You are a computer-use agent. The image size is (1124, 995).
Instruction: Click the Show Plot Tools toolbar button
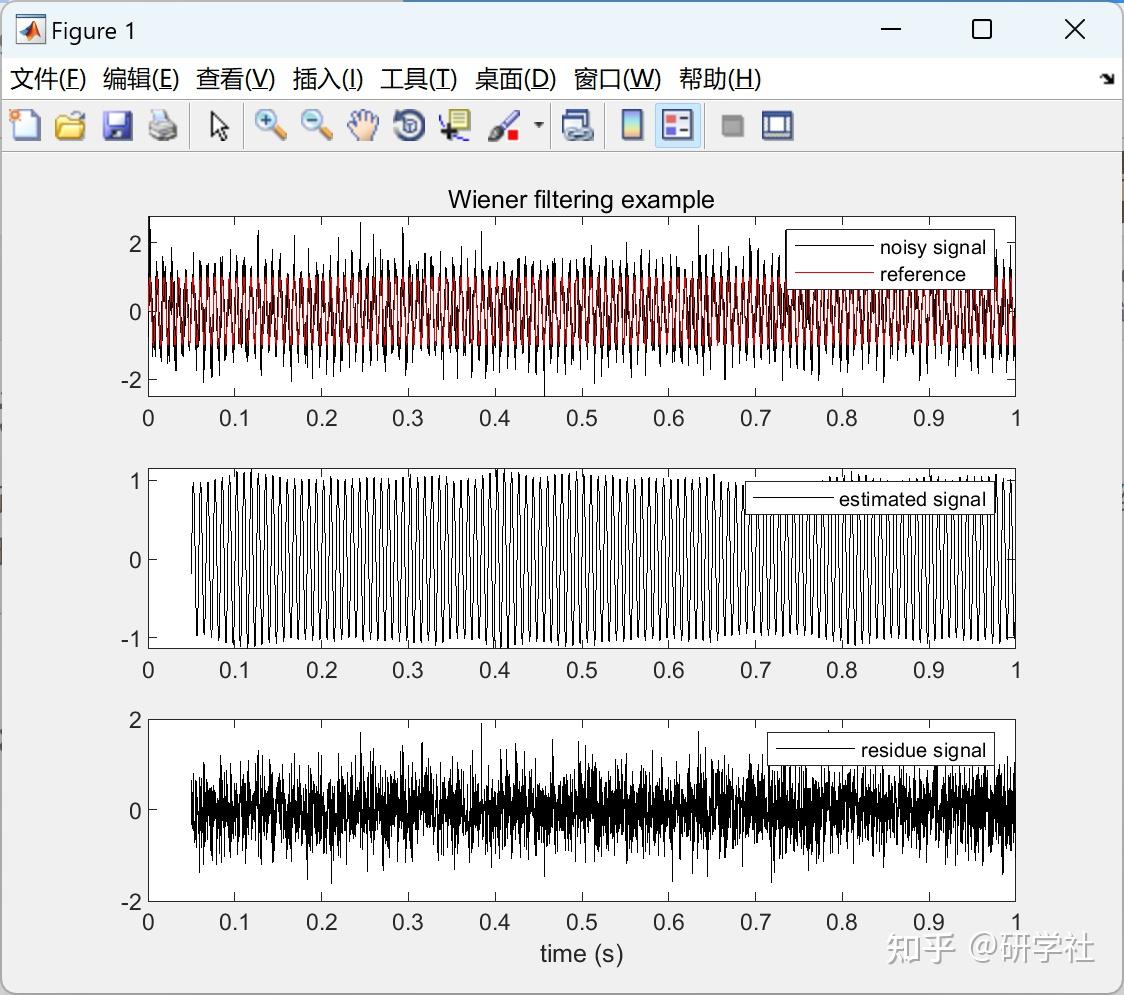778,125
